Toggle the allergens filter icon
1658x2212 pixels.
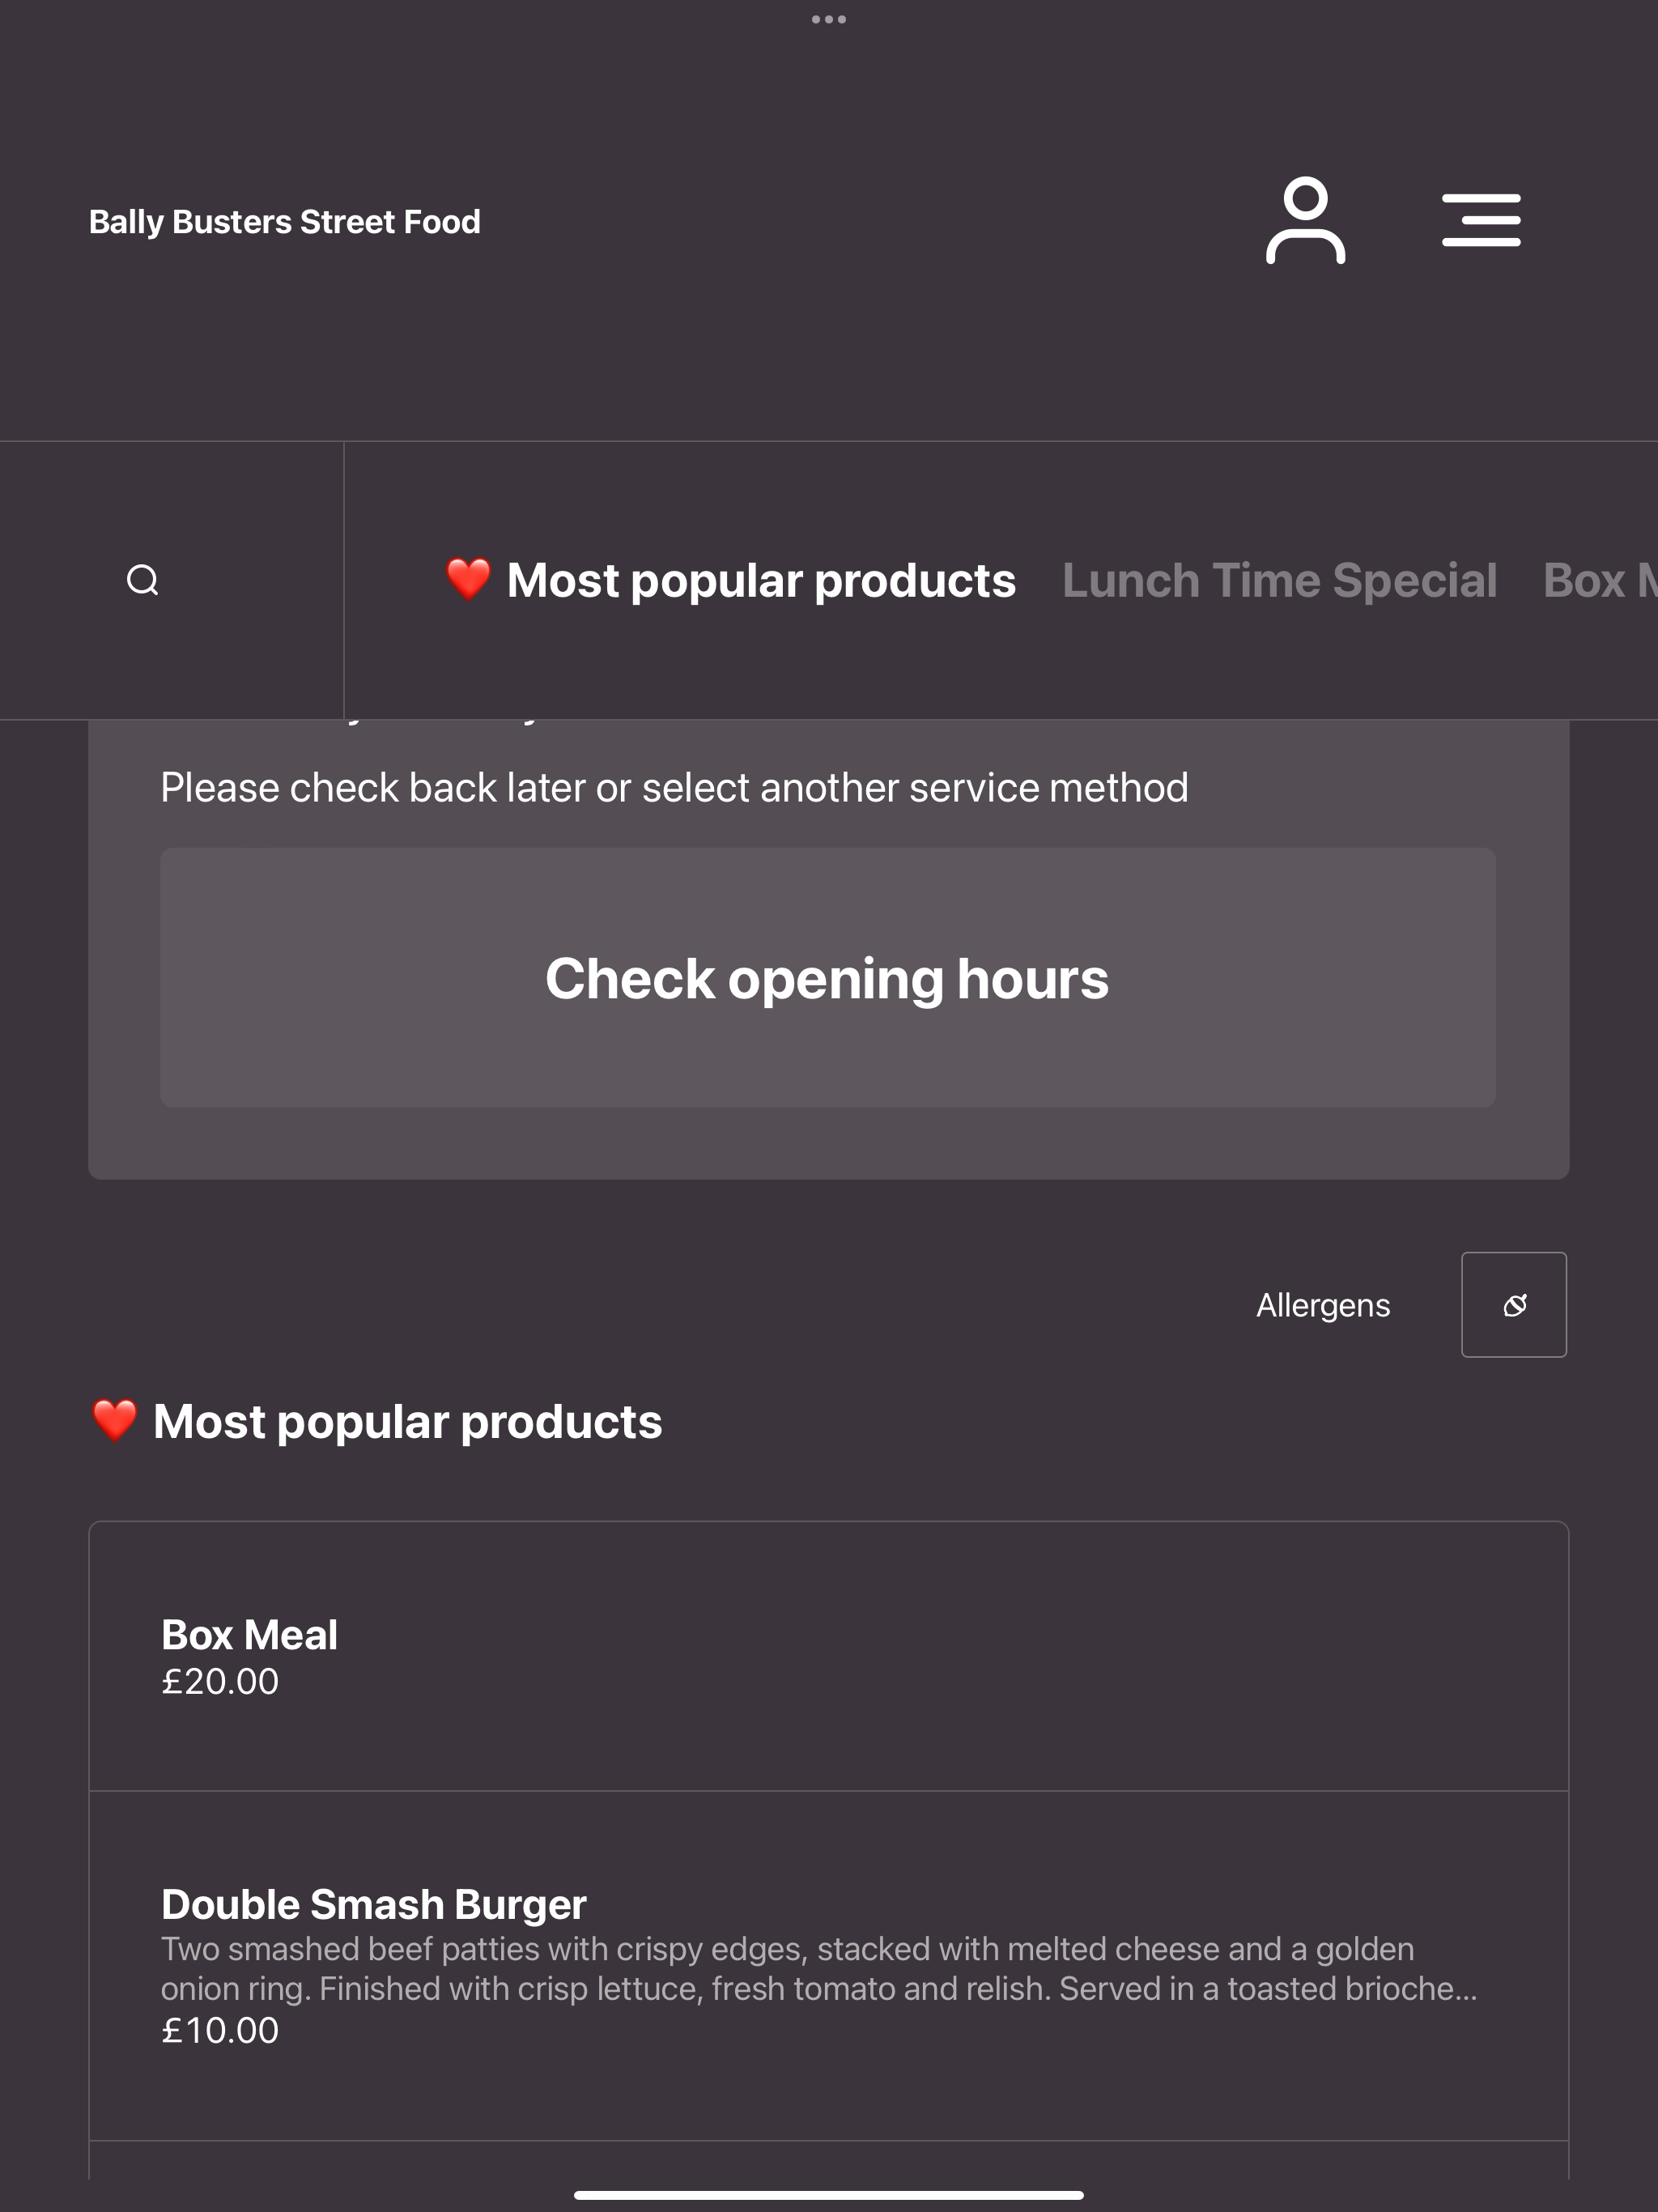[x=1514, y=1304]
